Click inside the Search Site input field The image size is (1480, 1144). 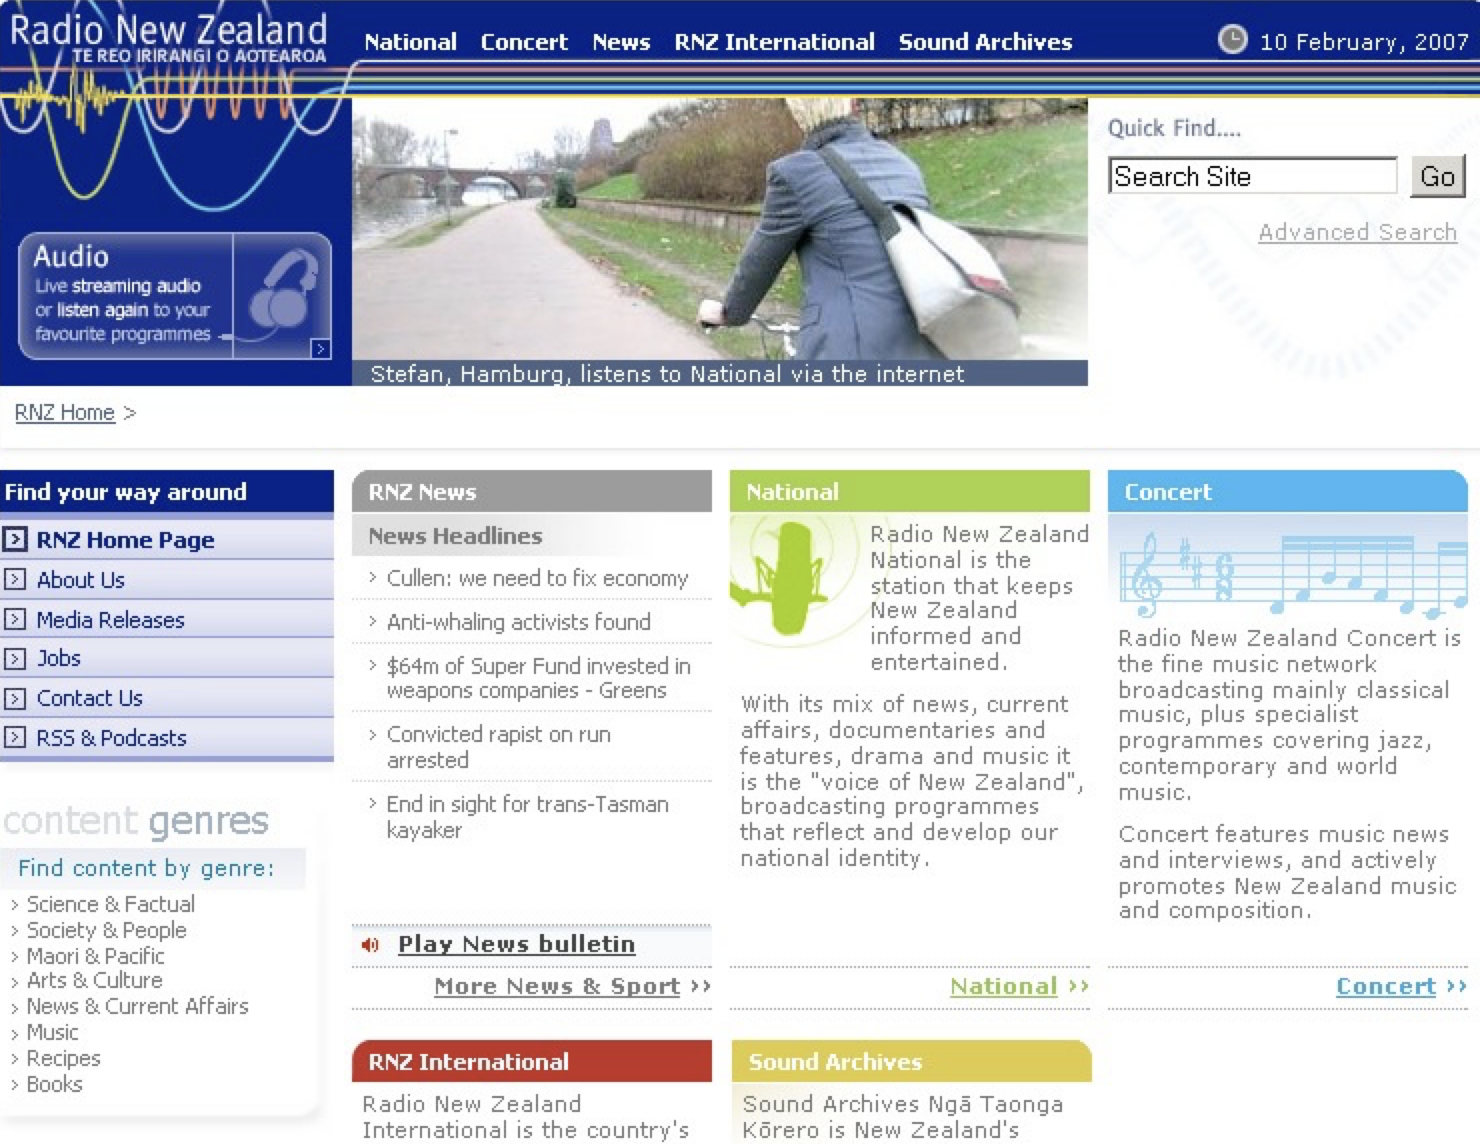point(1250,176)
